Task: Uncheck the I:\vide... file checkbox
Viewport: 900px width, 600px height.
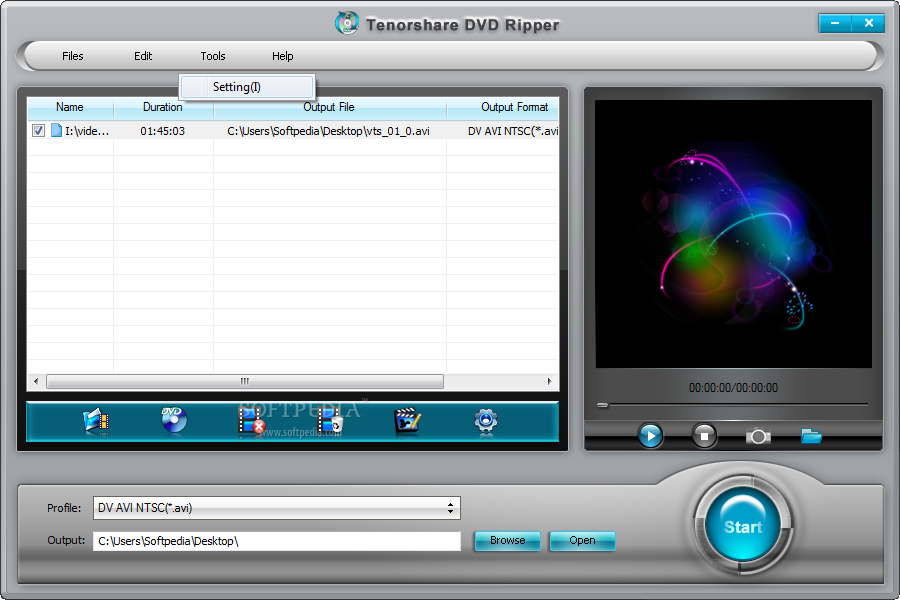Action: point(38,130)
